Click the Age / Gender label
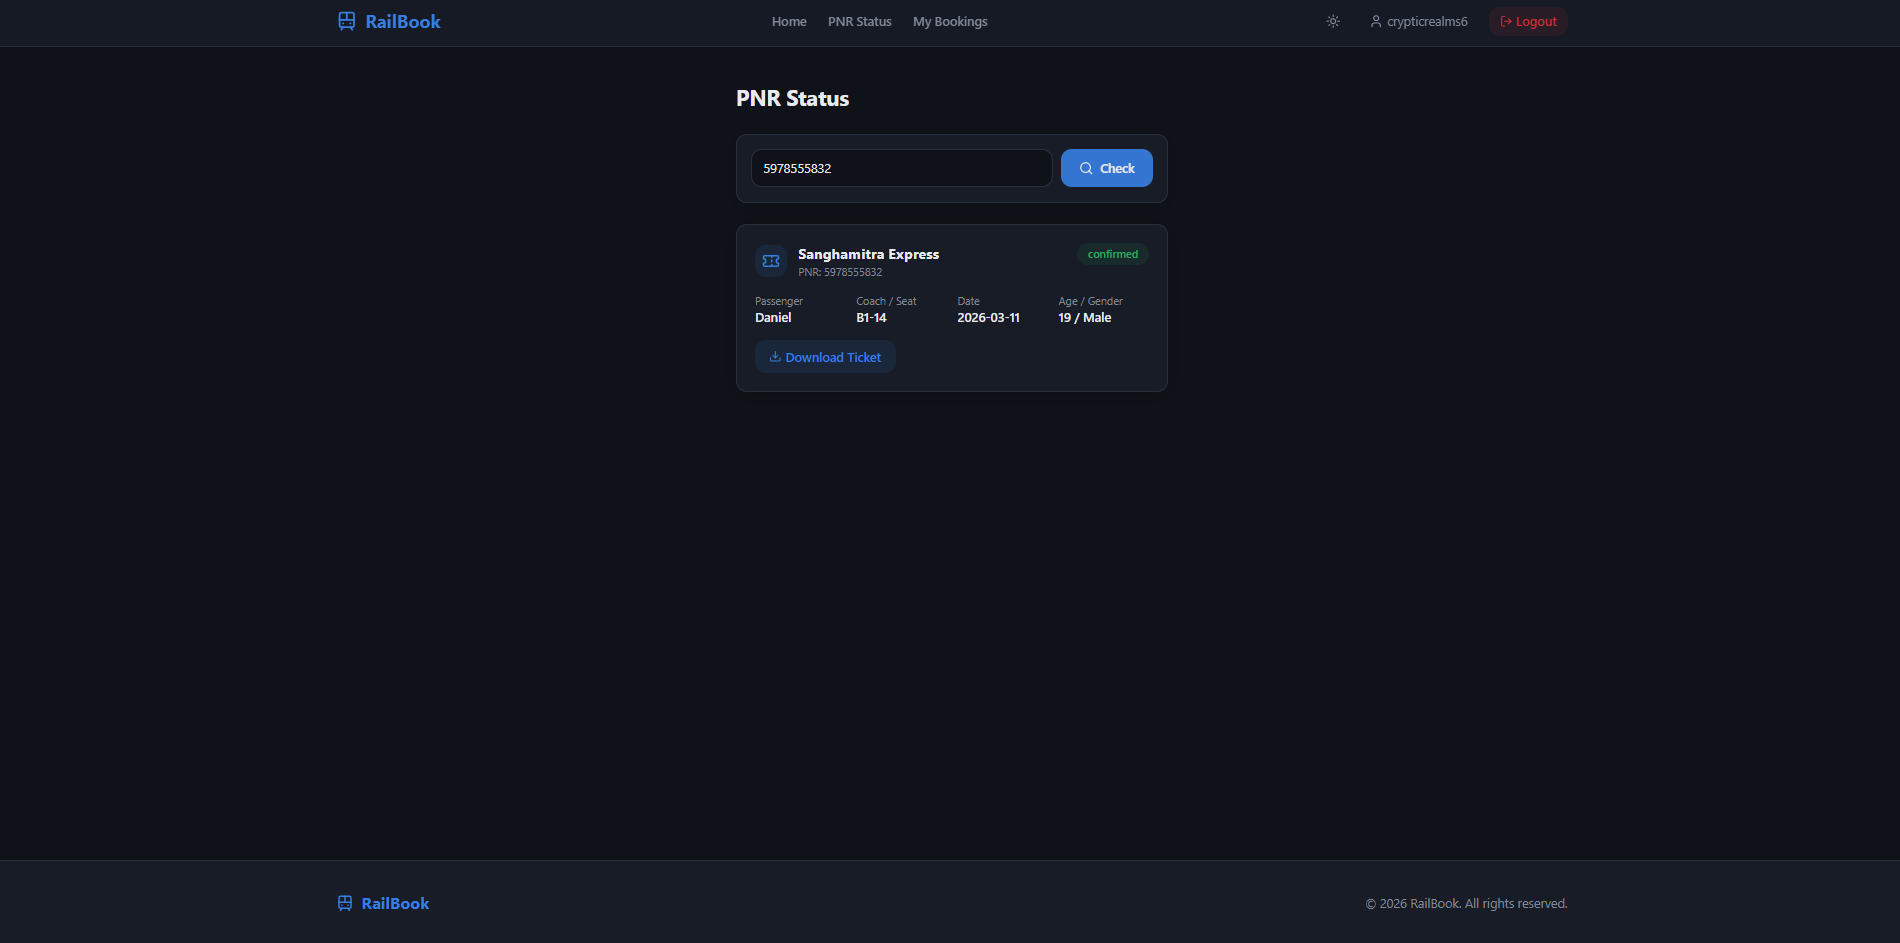 pyautogui.click(x=1090, y=301)
